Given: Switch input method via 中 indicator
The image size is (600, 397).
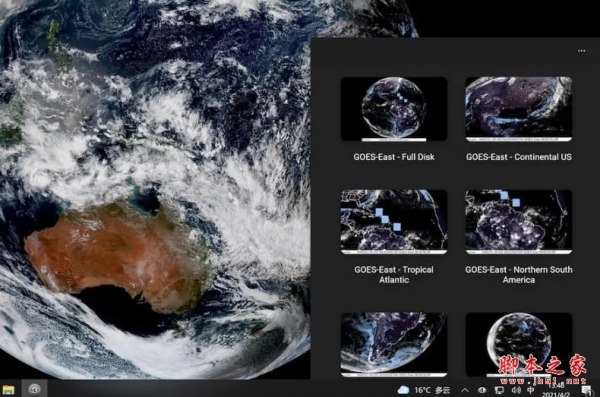Looking at the screenshot, I should tap(531, 390).
